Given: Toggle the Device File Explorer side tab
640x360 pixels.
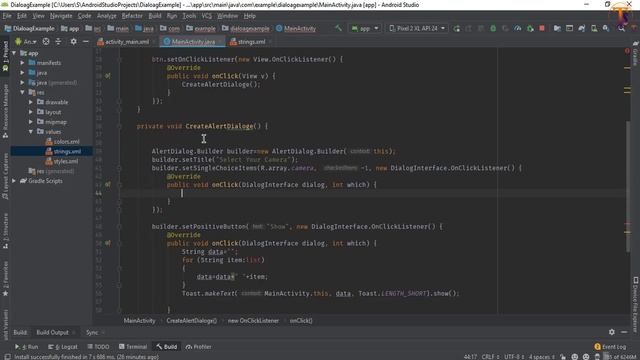Looking at the screenshot, I should pyautogui.click(x=636, y=304).
